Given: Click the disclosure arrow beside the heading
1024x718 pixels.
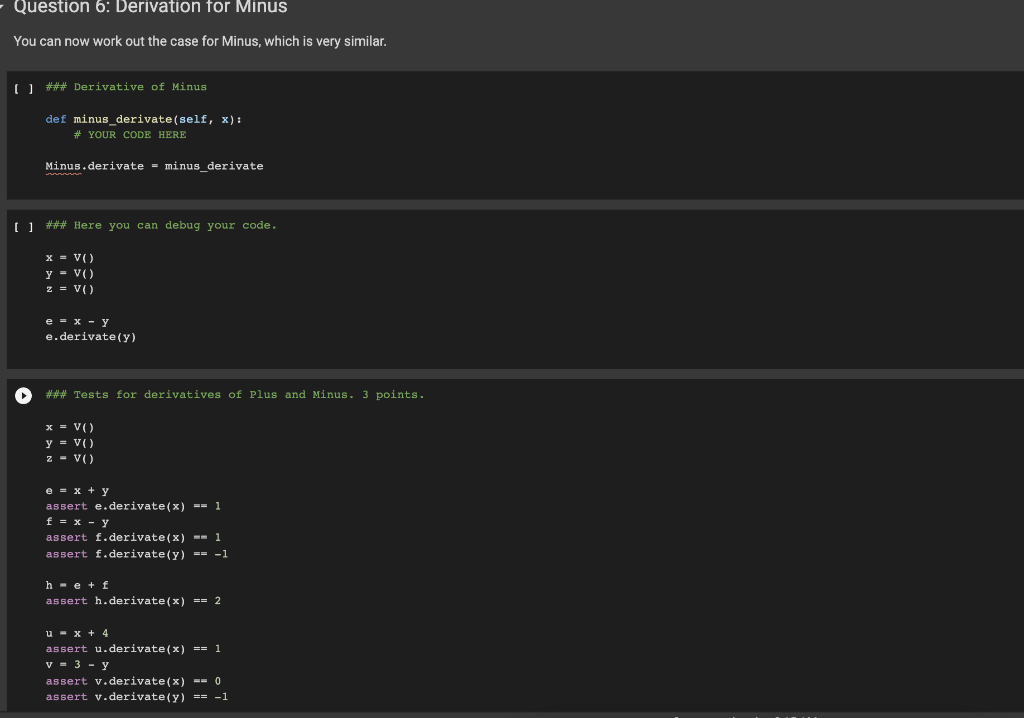Looking at the screenshot, I should [x=6, y=8].
